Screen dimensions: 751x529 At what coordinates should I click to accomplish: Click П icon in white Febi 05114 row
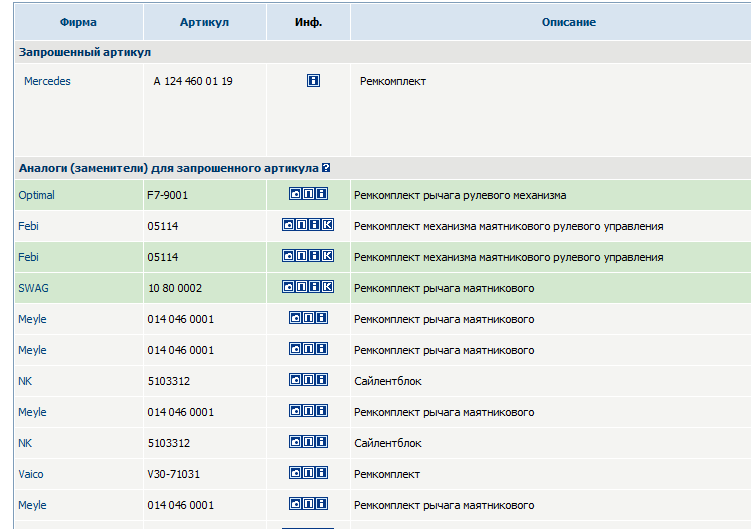click(301, 224)
